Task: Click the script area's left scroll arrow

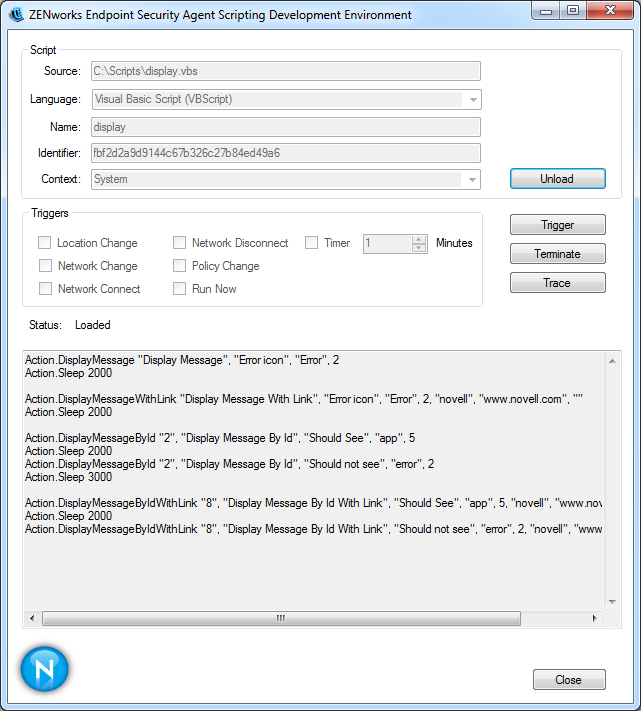Action: (x=32, y=618)
